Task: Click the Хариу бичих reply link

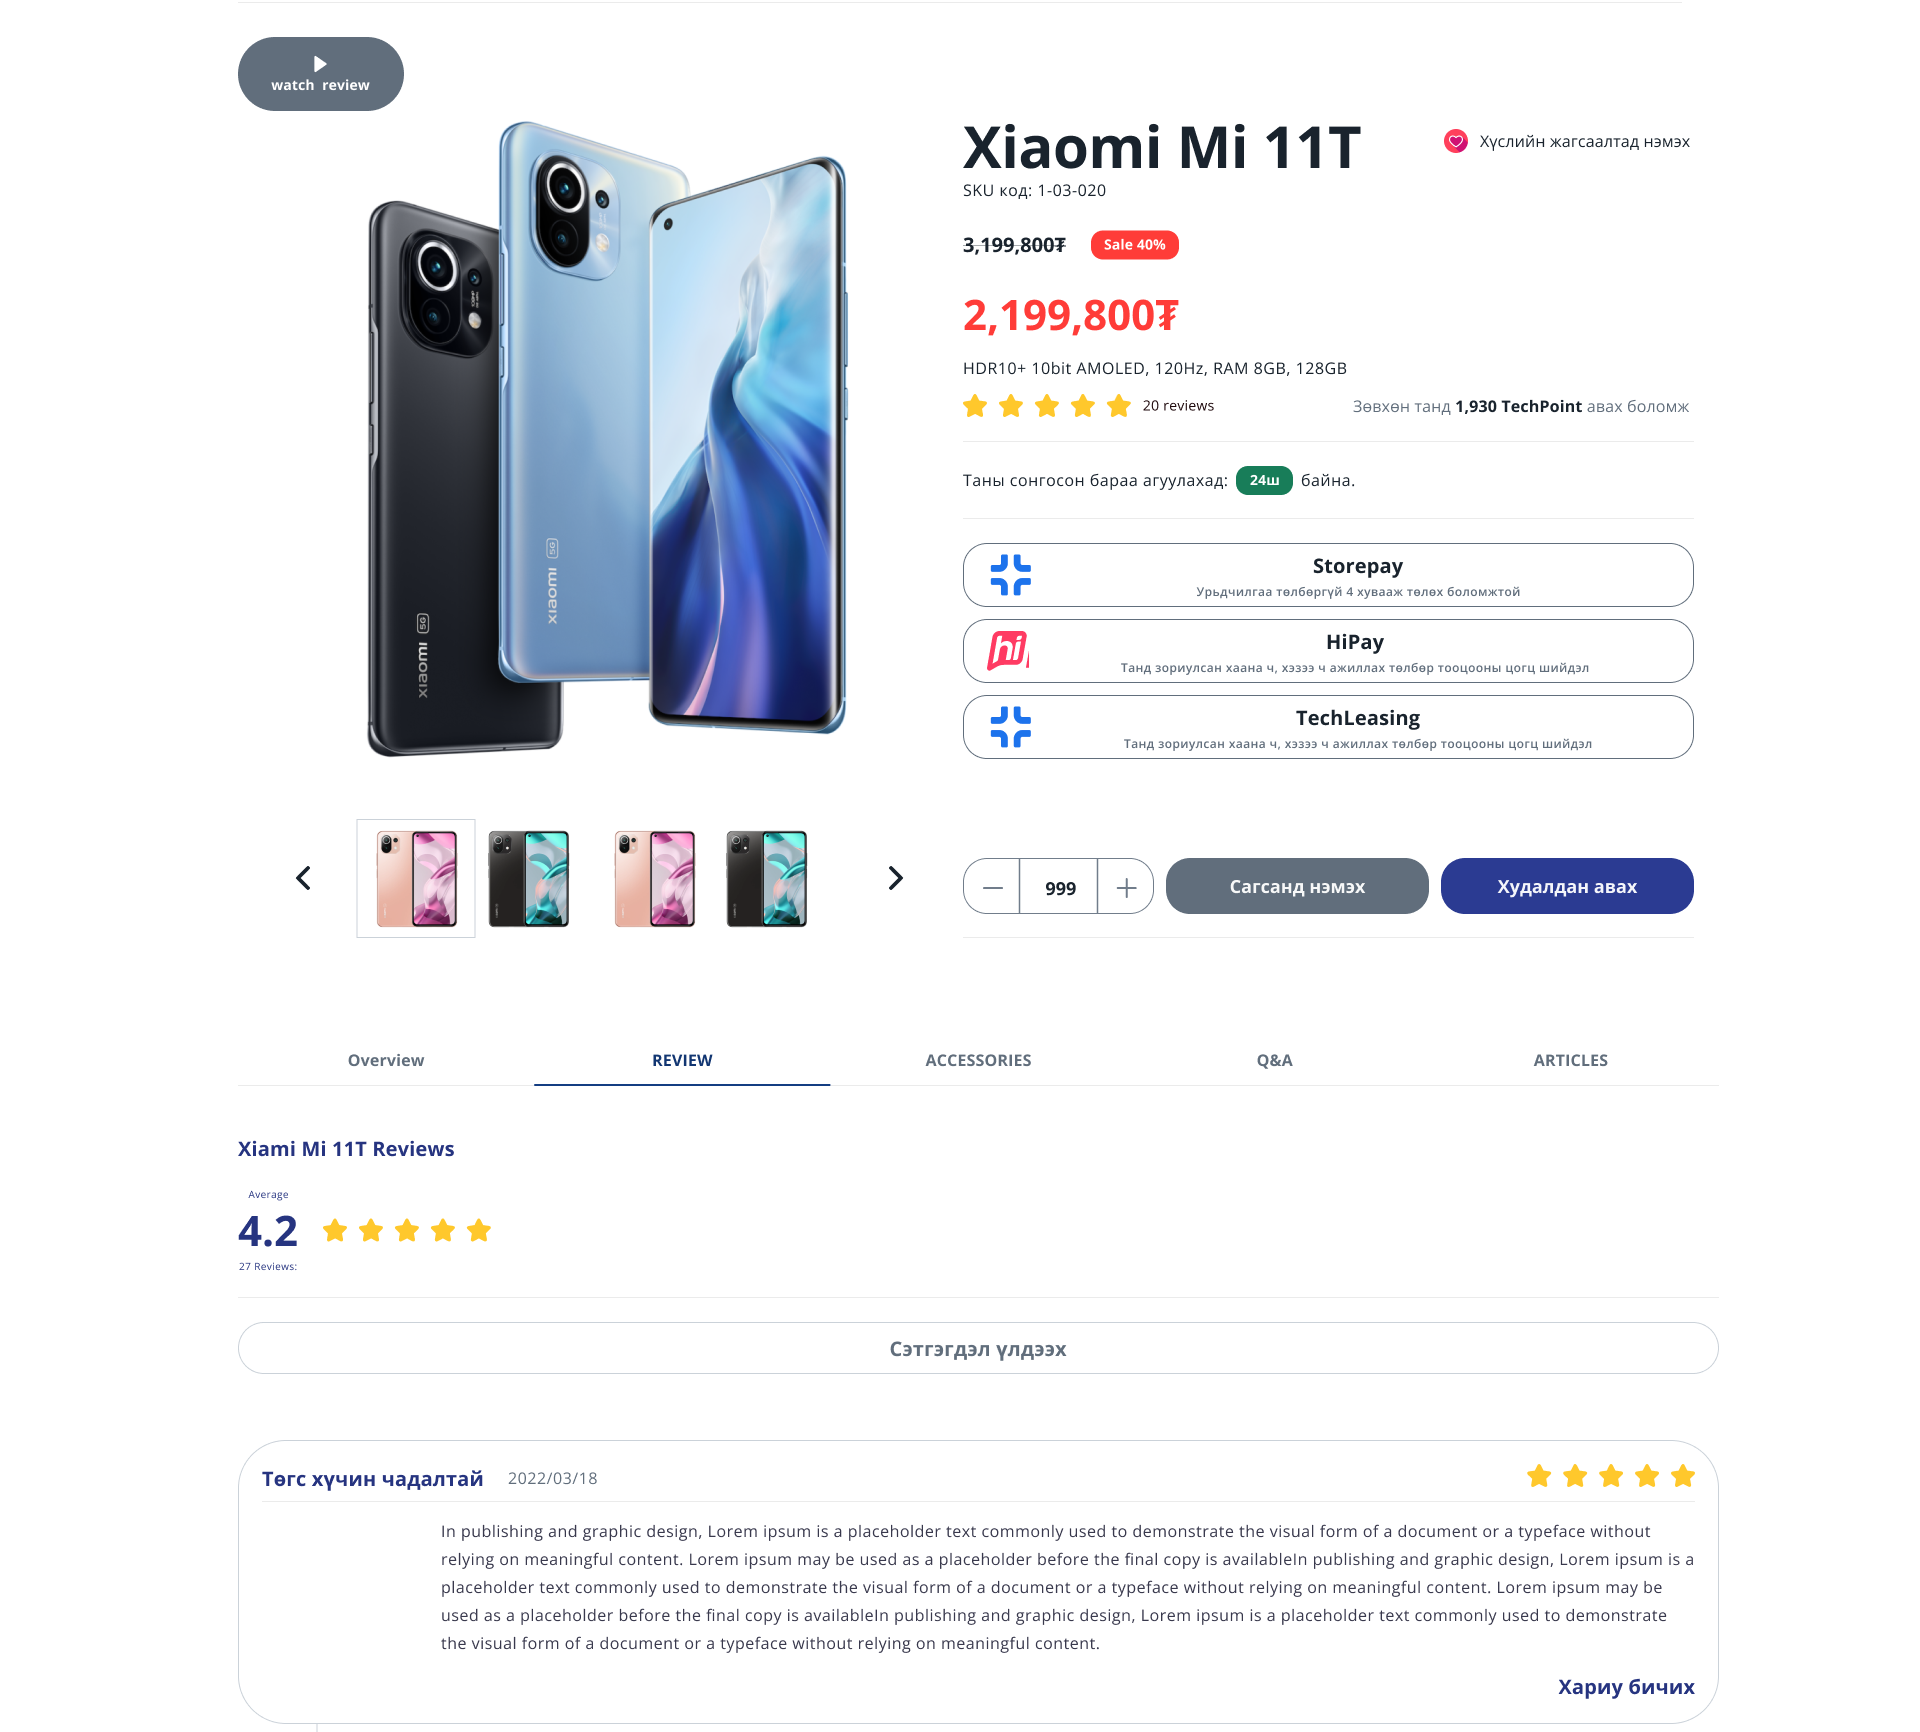Action: click(1626, 1687)
